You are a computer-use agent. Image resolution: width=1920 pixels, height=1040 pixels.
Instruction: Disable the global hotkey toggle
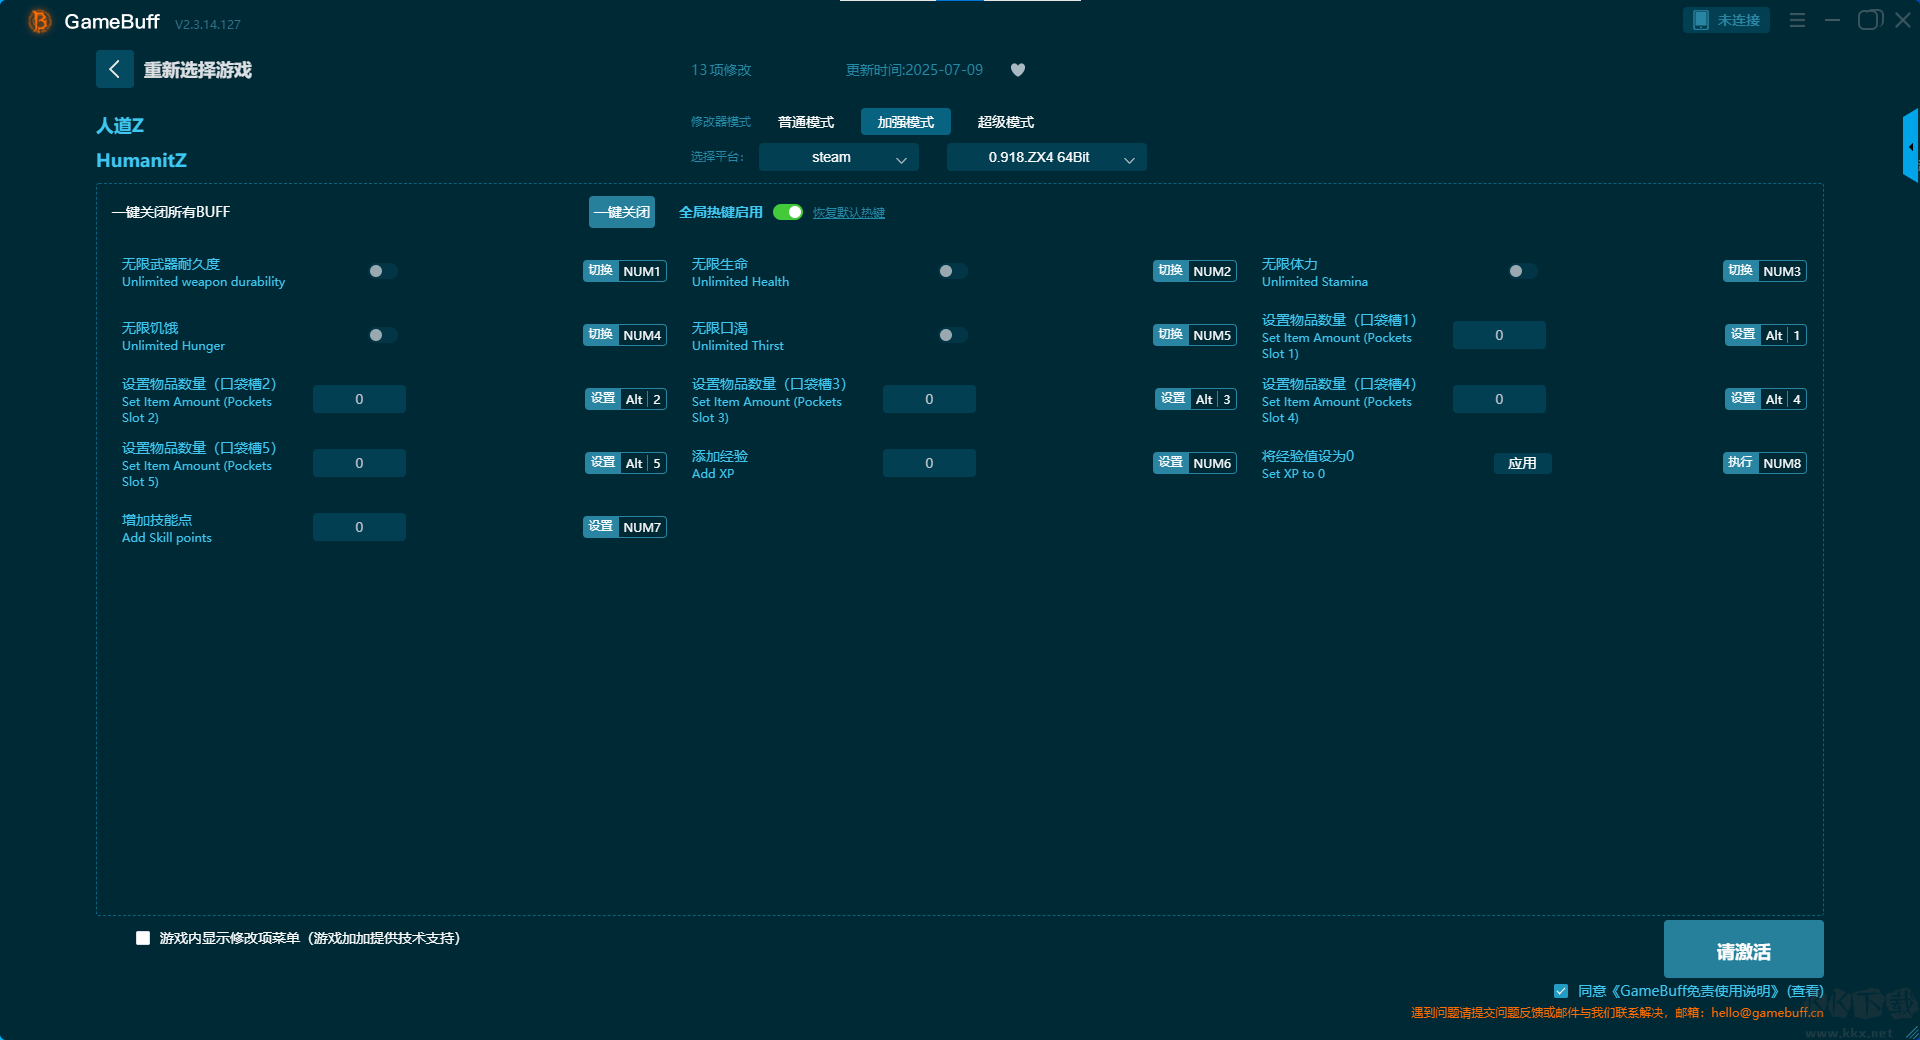788,212
